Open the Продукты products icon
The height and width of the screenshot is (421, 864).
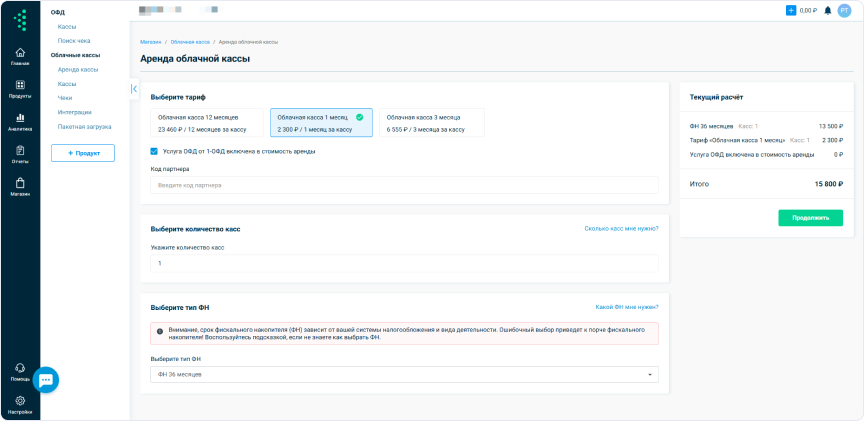pos(20,87)
